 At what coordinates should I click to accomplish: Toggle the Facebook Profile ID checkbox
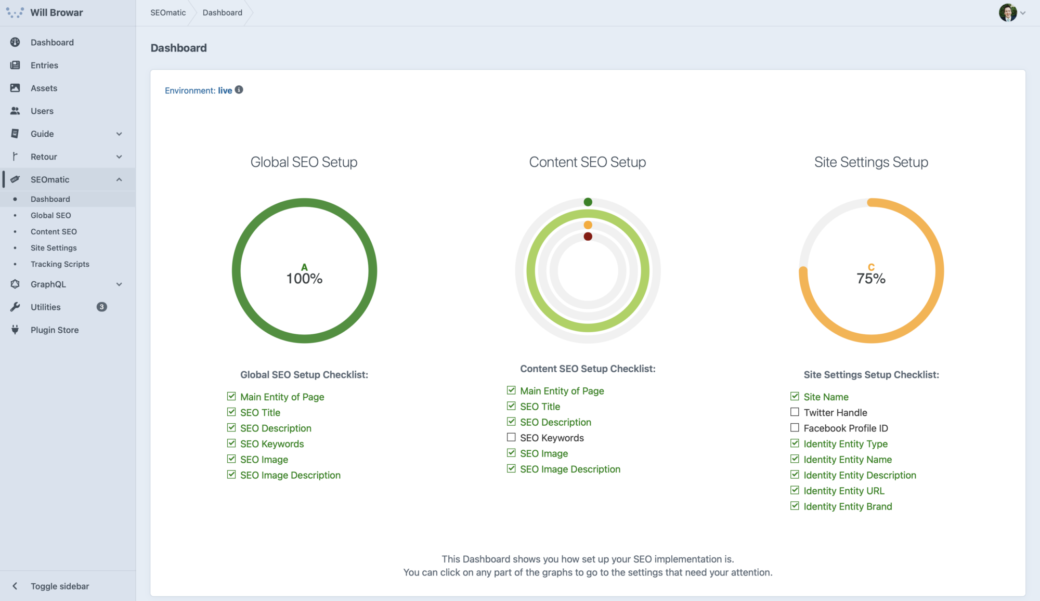point(795,428)
